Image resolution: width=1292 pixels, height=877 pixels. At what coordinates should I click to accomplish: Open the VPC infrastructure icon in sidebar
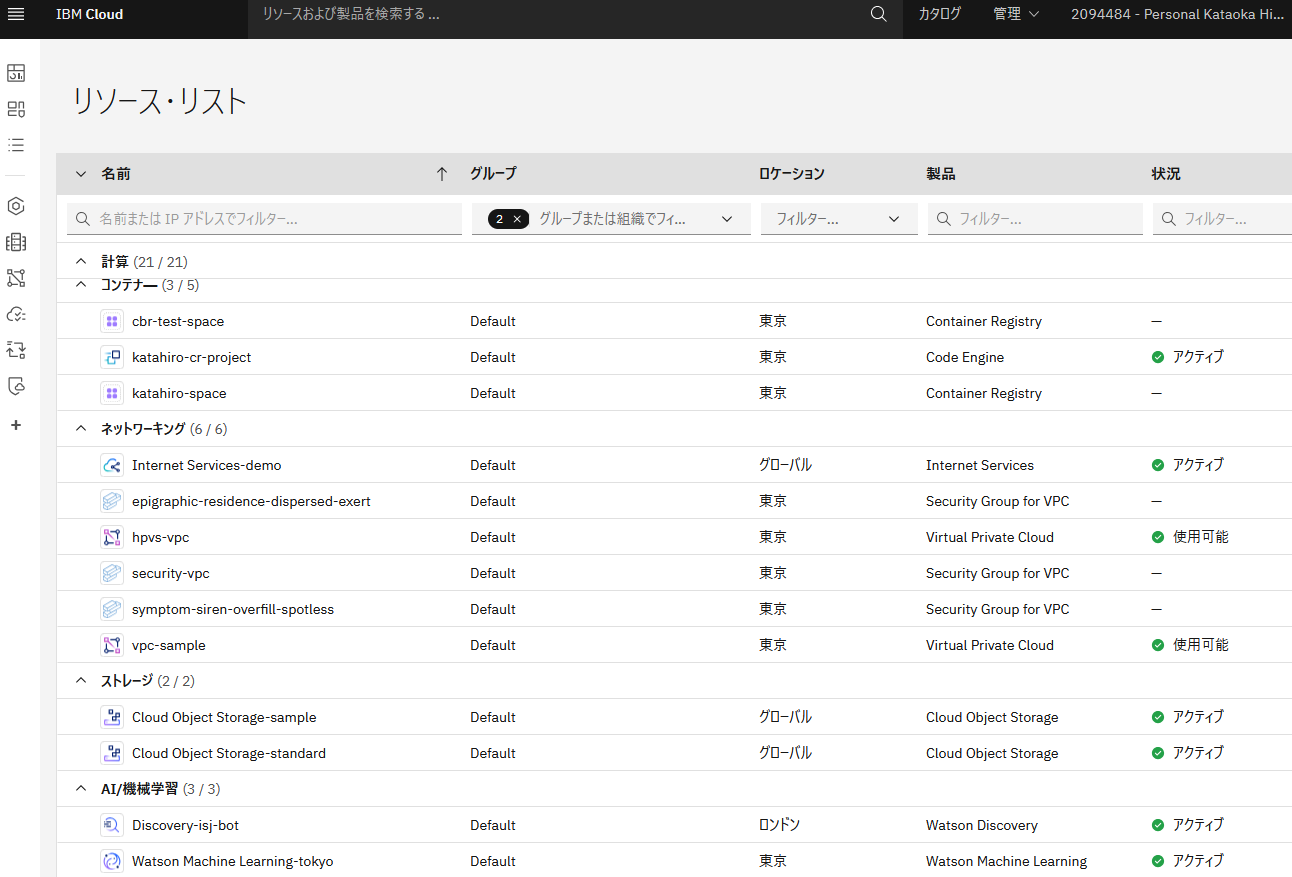click(16, 278)
